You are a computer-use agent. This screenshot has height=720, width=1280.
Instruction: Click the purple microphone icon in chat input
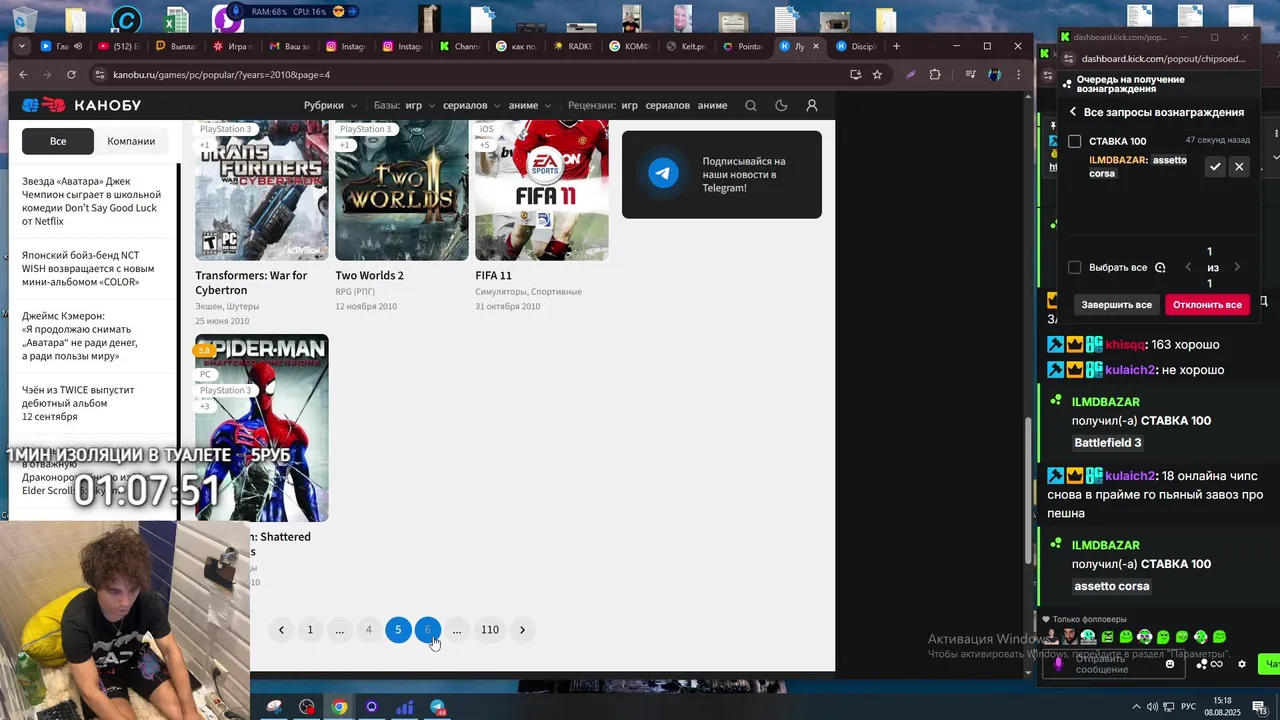click(1058, 664)
